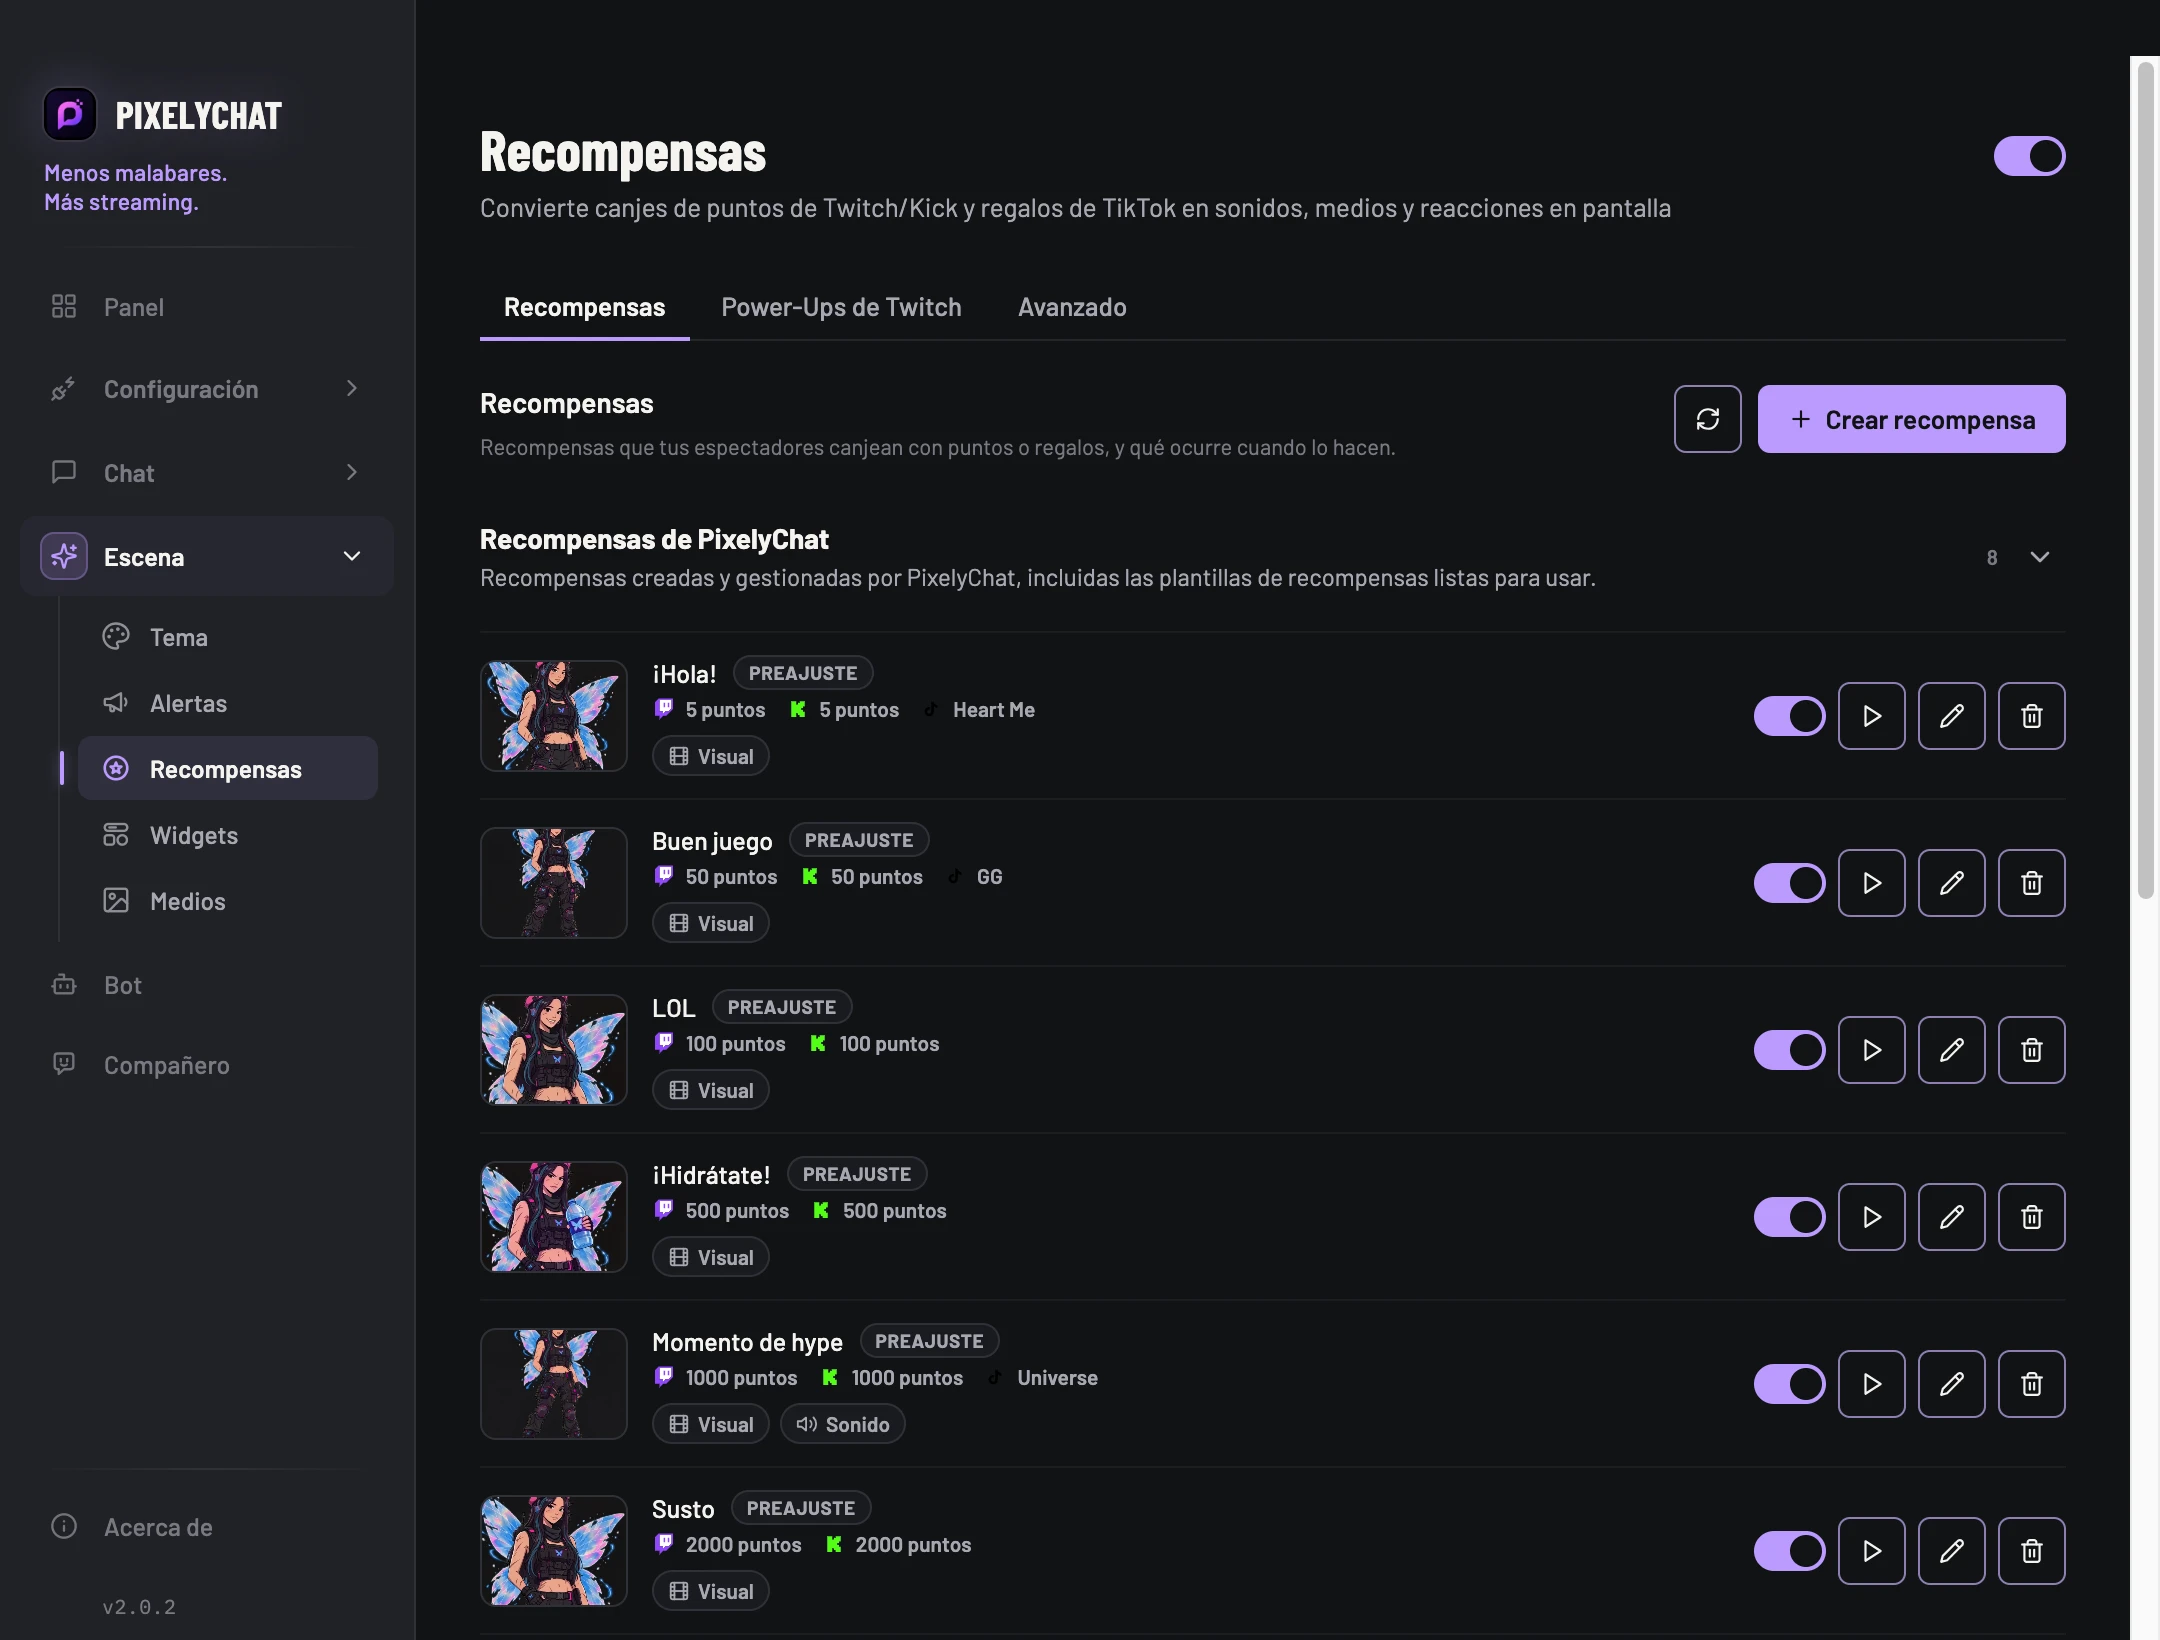2160x1640 pixels.
Task: Toggle the global Recompensas master switch
Action: (2029, 156)
